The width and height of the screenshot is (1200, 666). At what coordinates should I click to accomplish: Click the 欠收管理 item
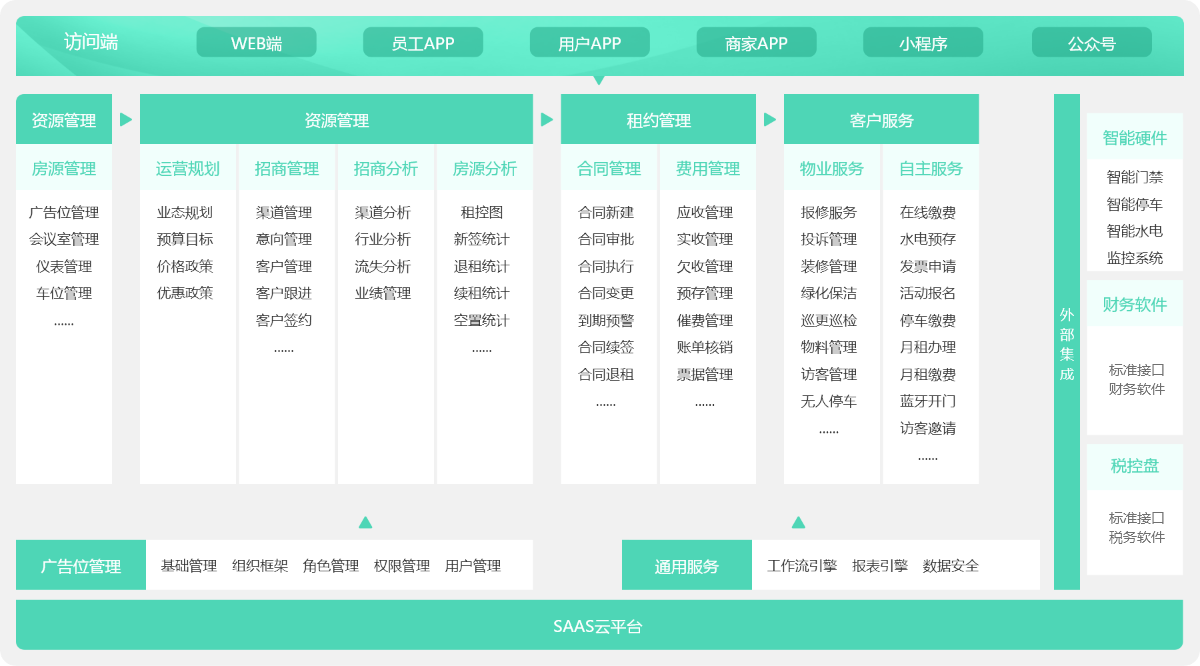tap(705, 266)
